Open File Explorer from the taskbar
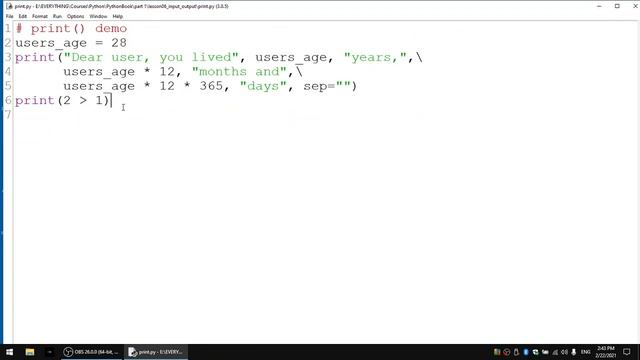640x360 pixels. tap(30, 352)
